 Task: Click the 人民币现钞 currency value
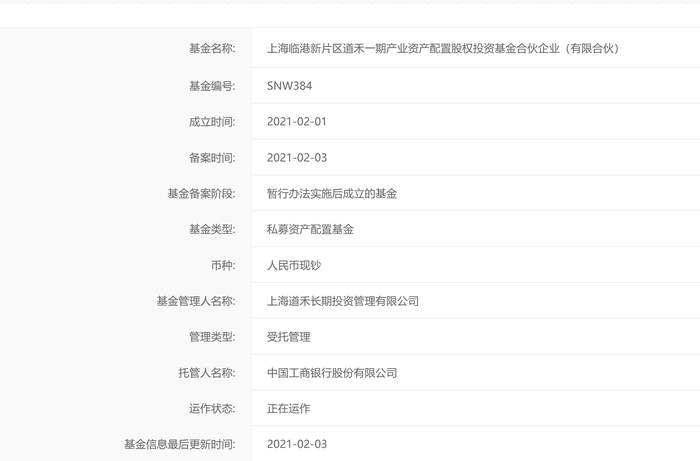pos(294,266)
